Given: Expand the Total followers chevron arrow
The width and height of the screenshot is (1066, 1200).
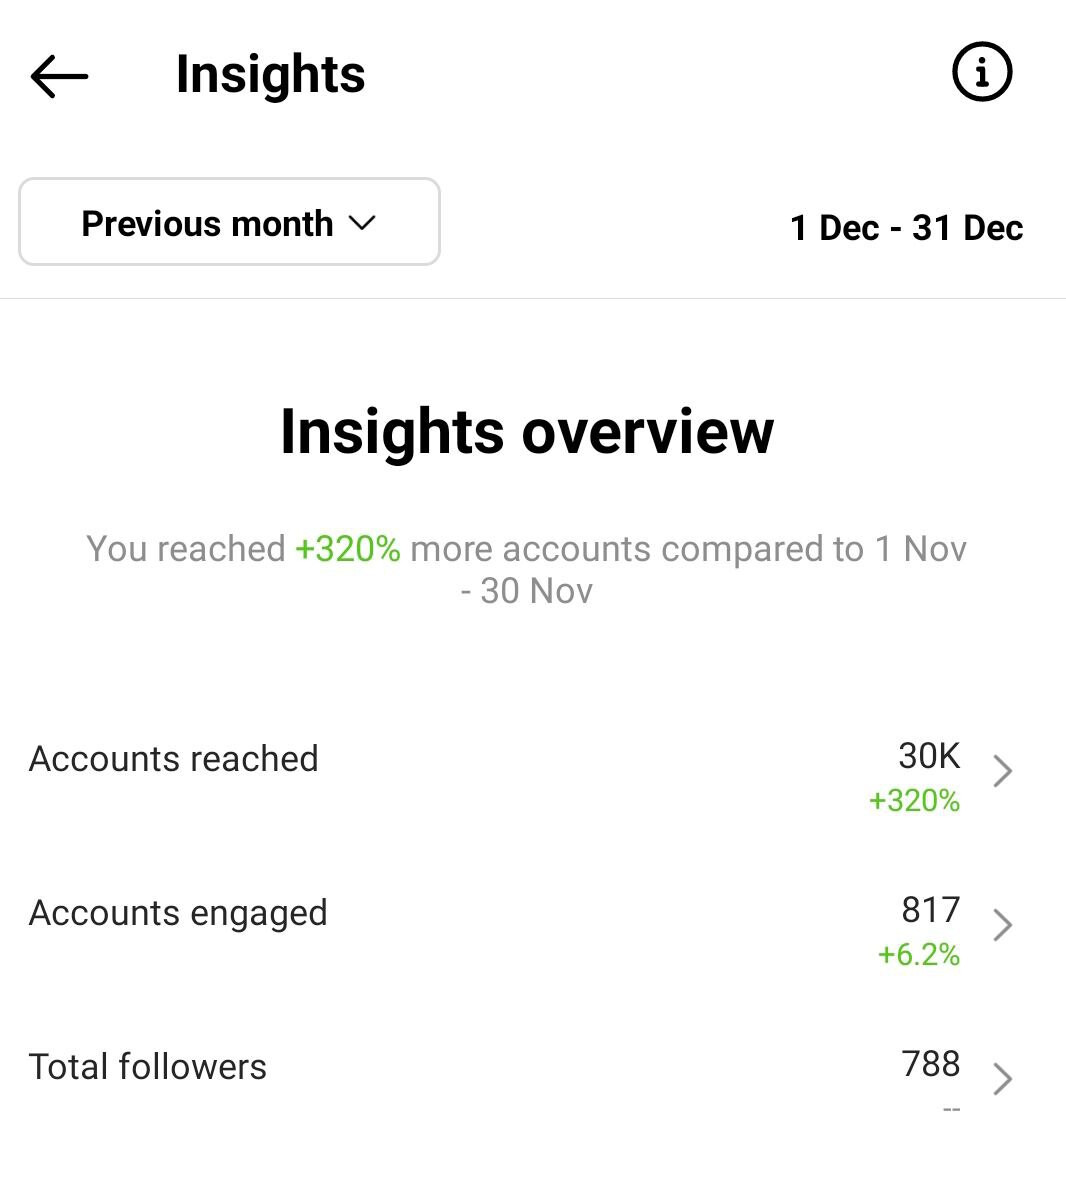Looking at the screenshot, I should point(1002,1079).
